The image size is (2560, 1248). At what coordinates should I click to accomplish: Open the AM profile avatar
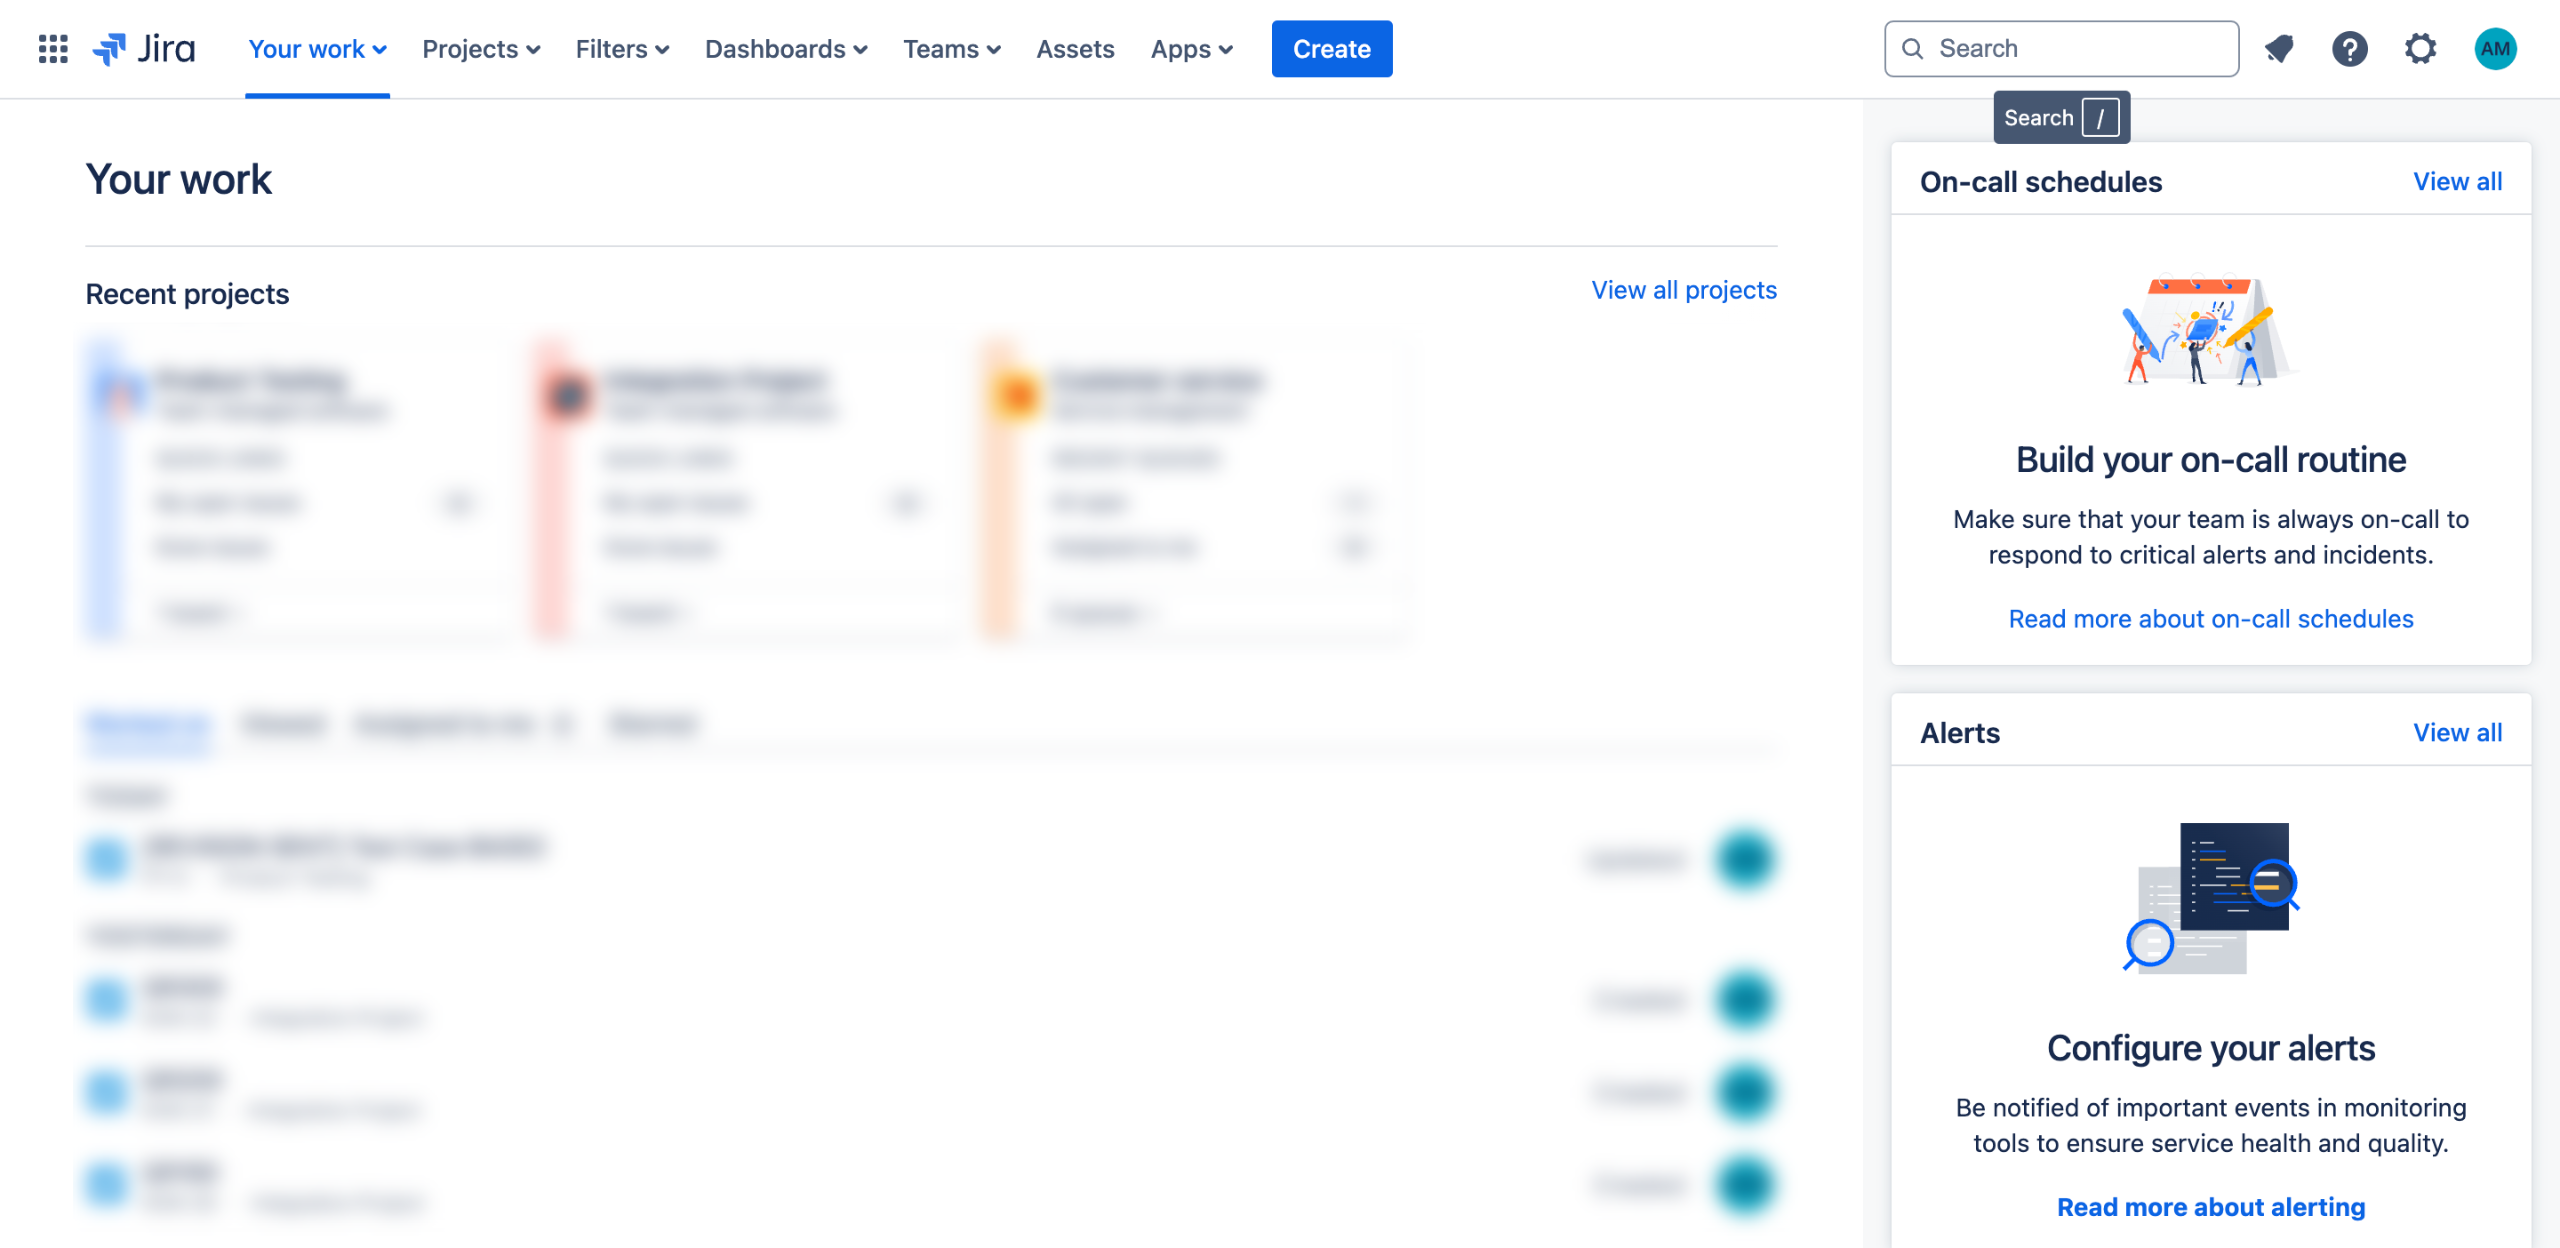pyautogui.click(x=2494, y=49)
